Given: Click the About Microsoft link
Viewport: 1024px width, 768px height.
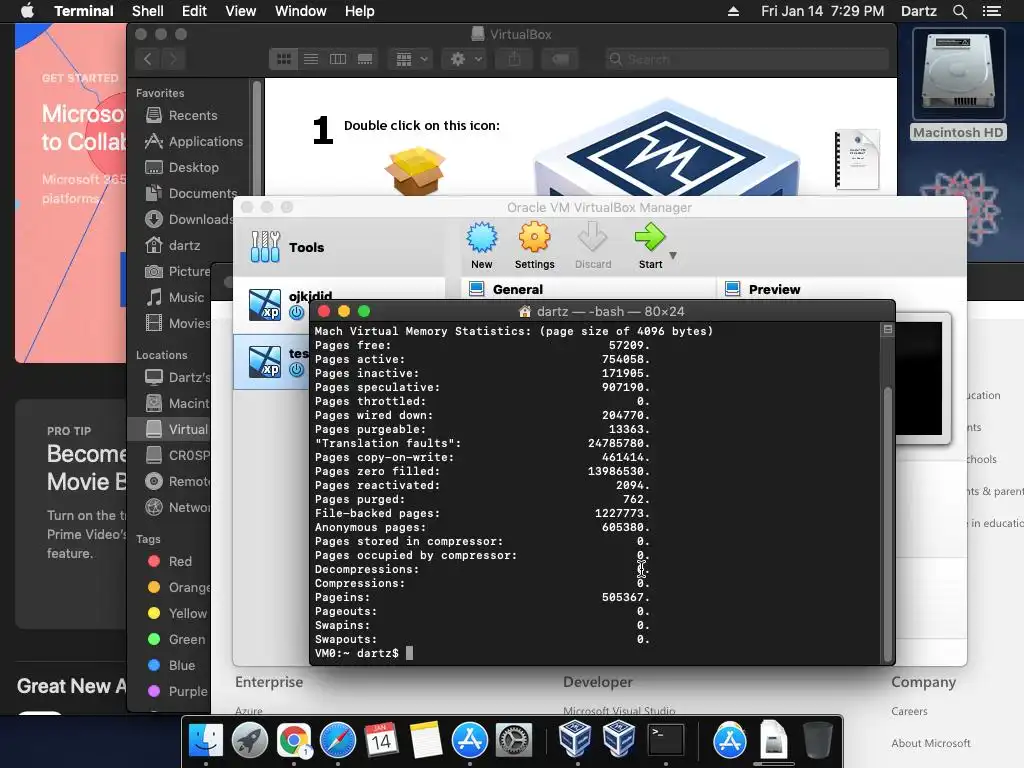Looking at the screenshot, I should point(931,743).
